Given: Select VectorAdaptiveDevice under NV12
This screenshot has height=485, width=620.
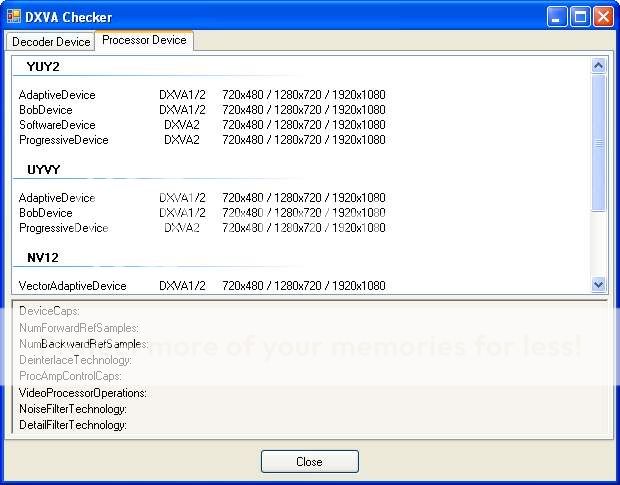Looking at the screenshot, I should click(72, 286).
